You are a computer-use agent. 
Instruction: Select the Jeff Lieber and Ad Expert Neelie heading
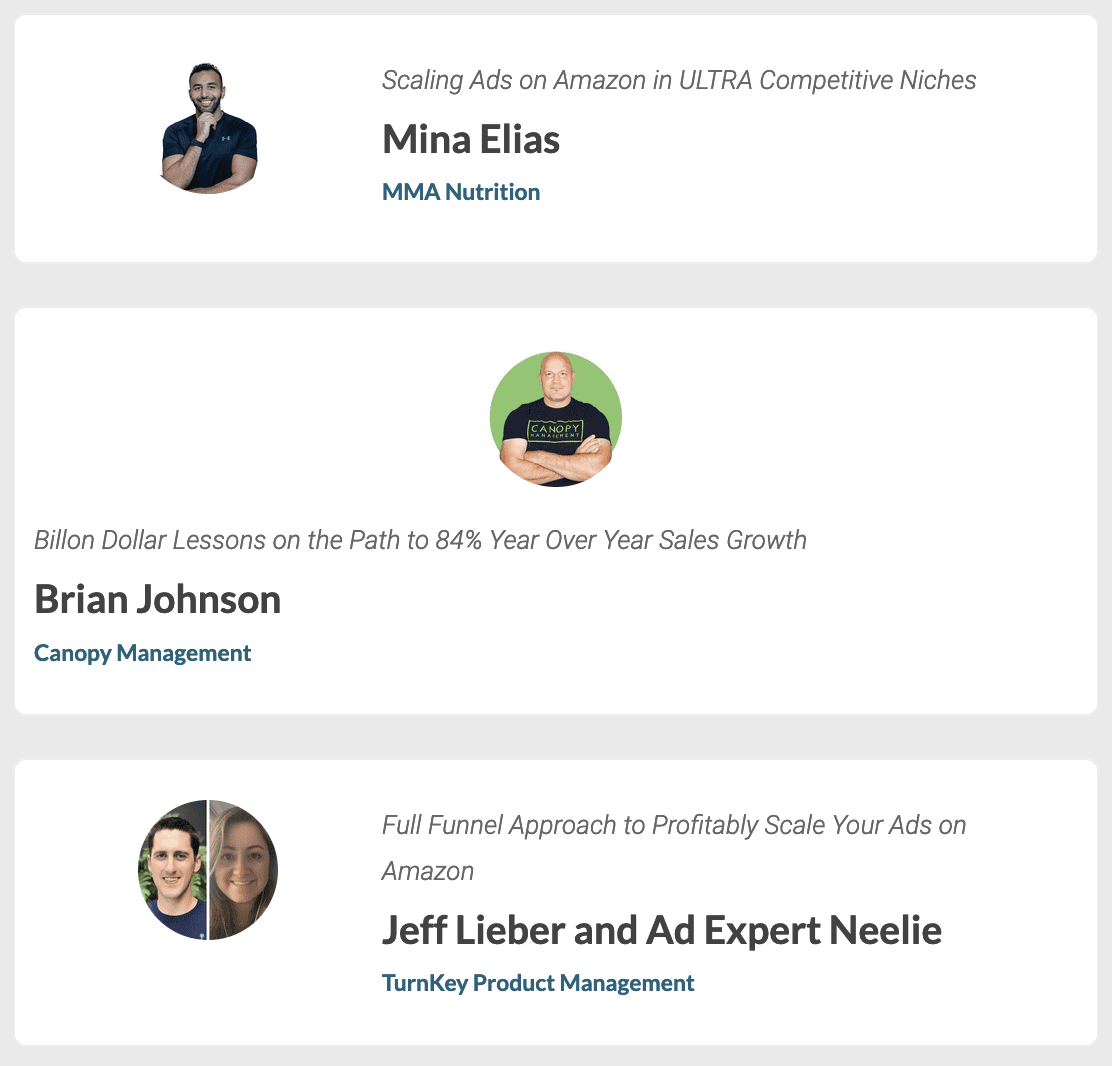point(662,930)
